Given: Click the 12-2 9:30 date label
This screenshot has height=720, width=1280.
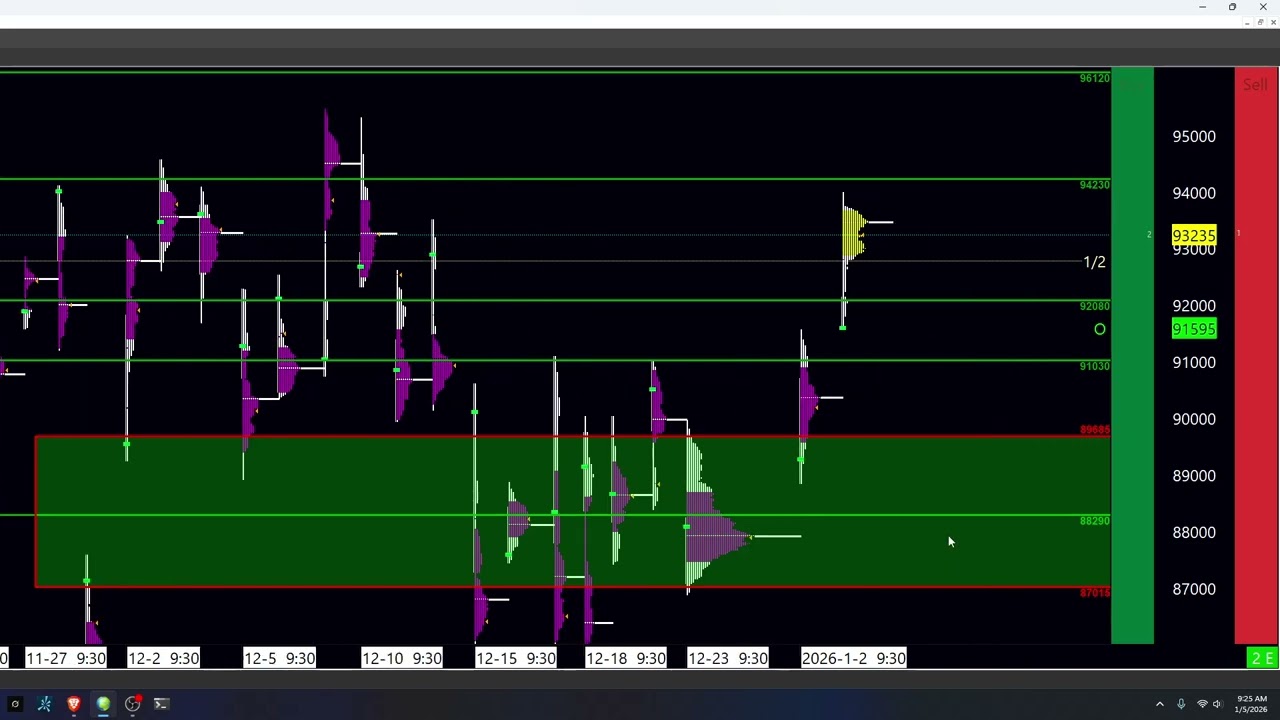Looking at the screenshot, I should 163,658.
